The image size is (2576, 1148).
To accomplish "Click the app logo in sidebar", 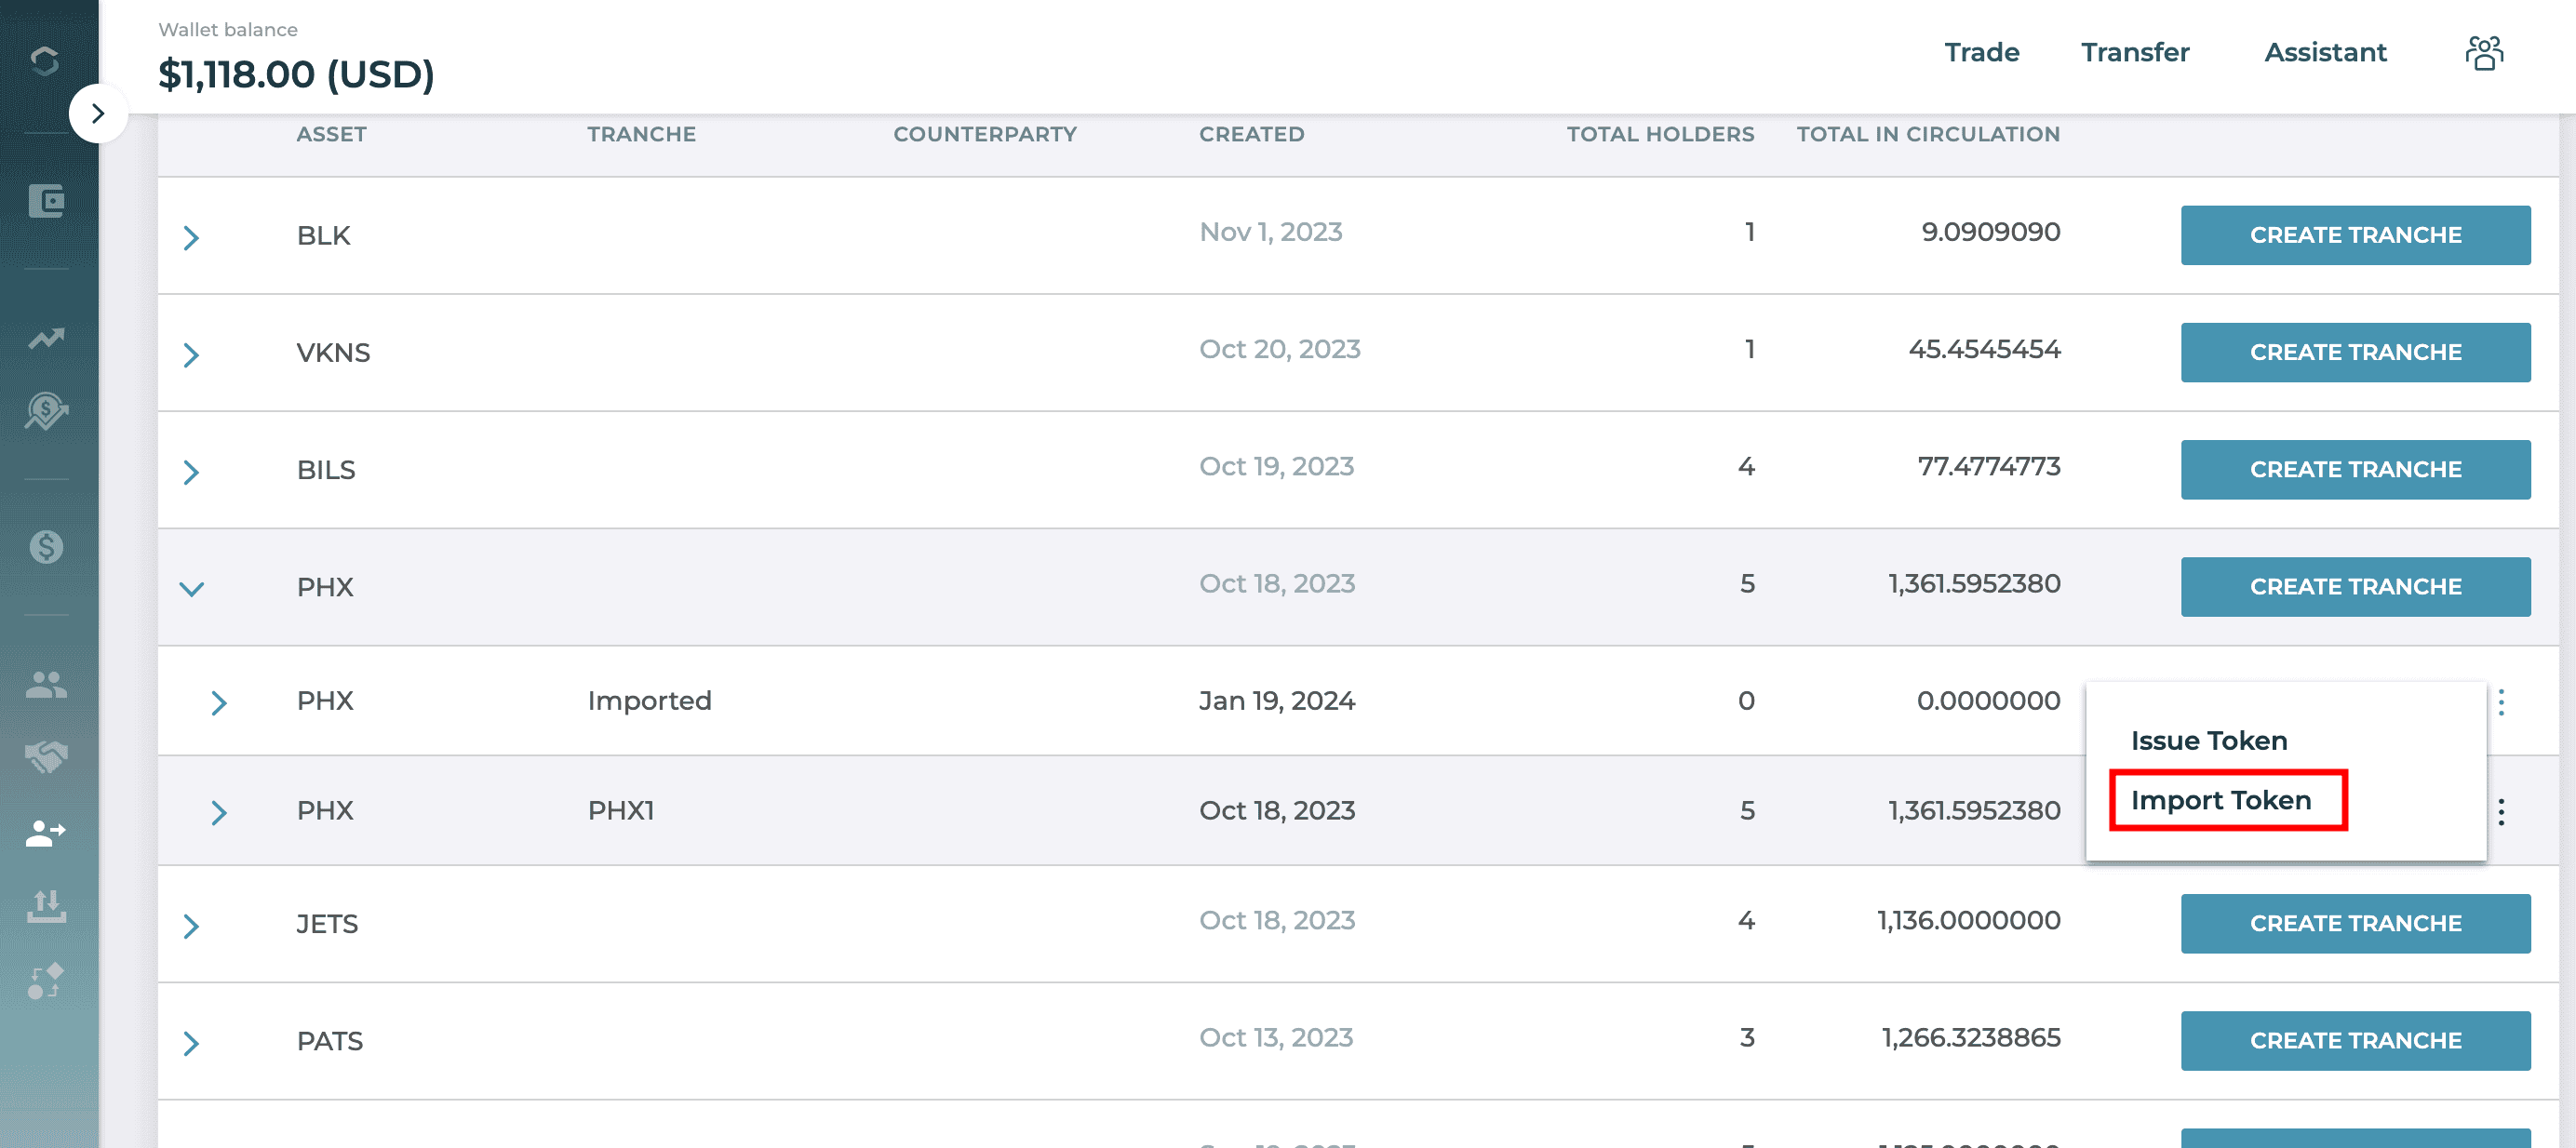I will pyautogui.click(x=45, y=61).
